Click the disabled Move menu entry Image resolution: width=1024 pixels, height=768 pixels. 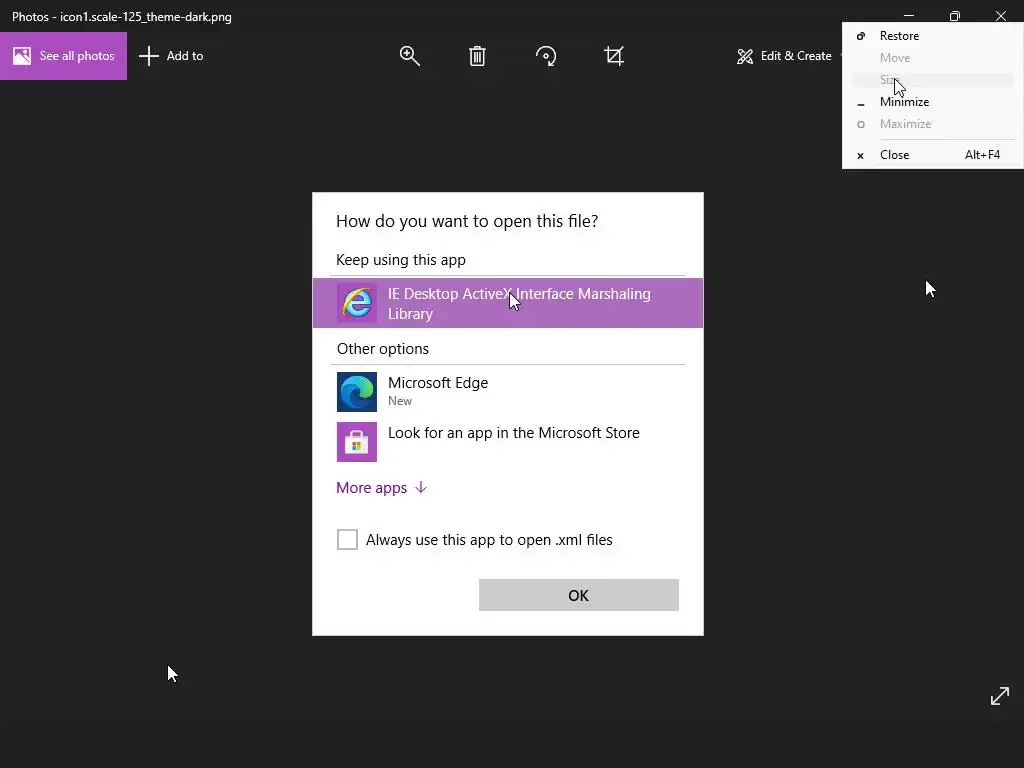pos(933,58)
